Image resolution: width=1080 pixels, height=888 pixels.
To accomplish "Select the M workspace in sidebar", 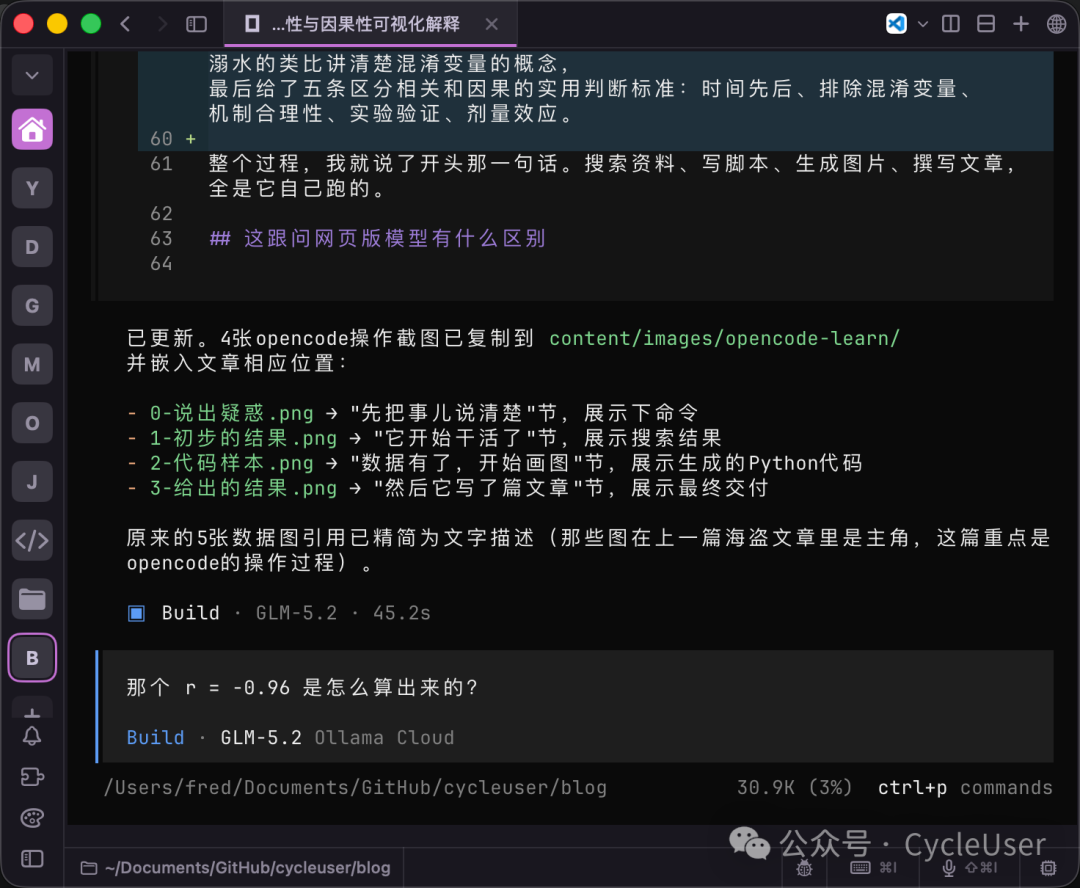I will pos(32,364).
